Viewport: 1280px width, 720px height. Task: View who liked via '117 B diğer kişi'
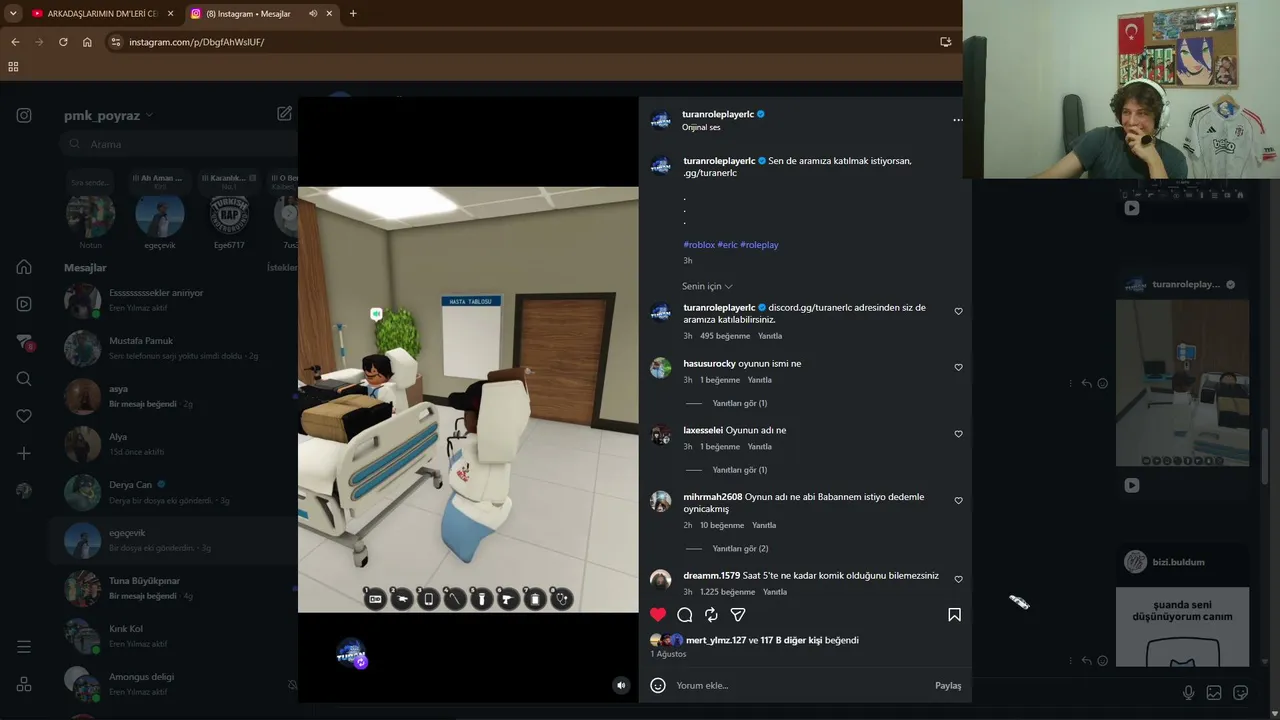point(791,640)
